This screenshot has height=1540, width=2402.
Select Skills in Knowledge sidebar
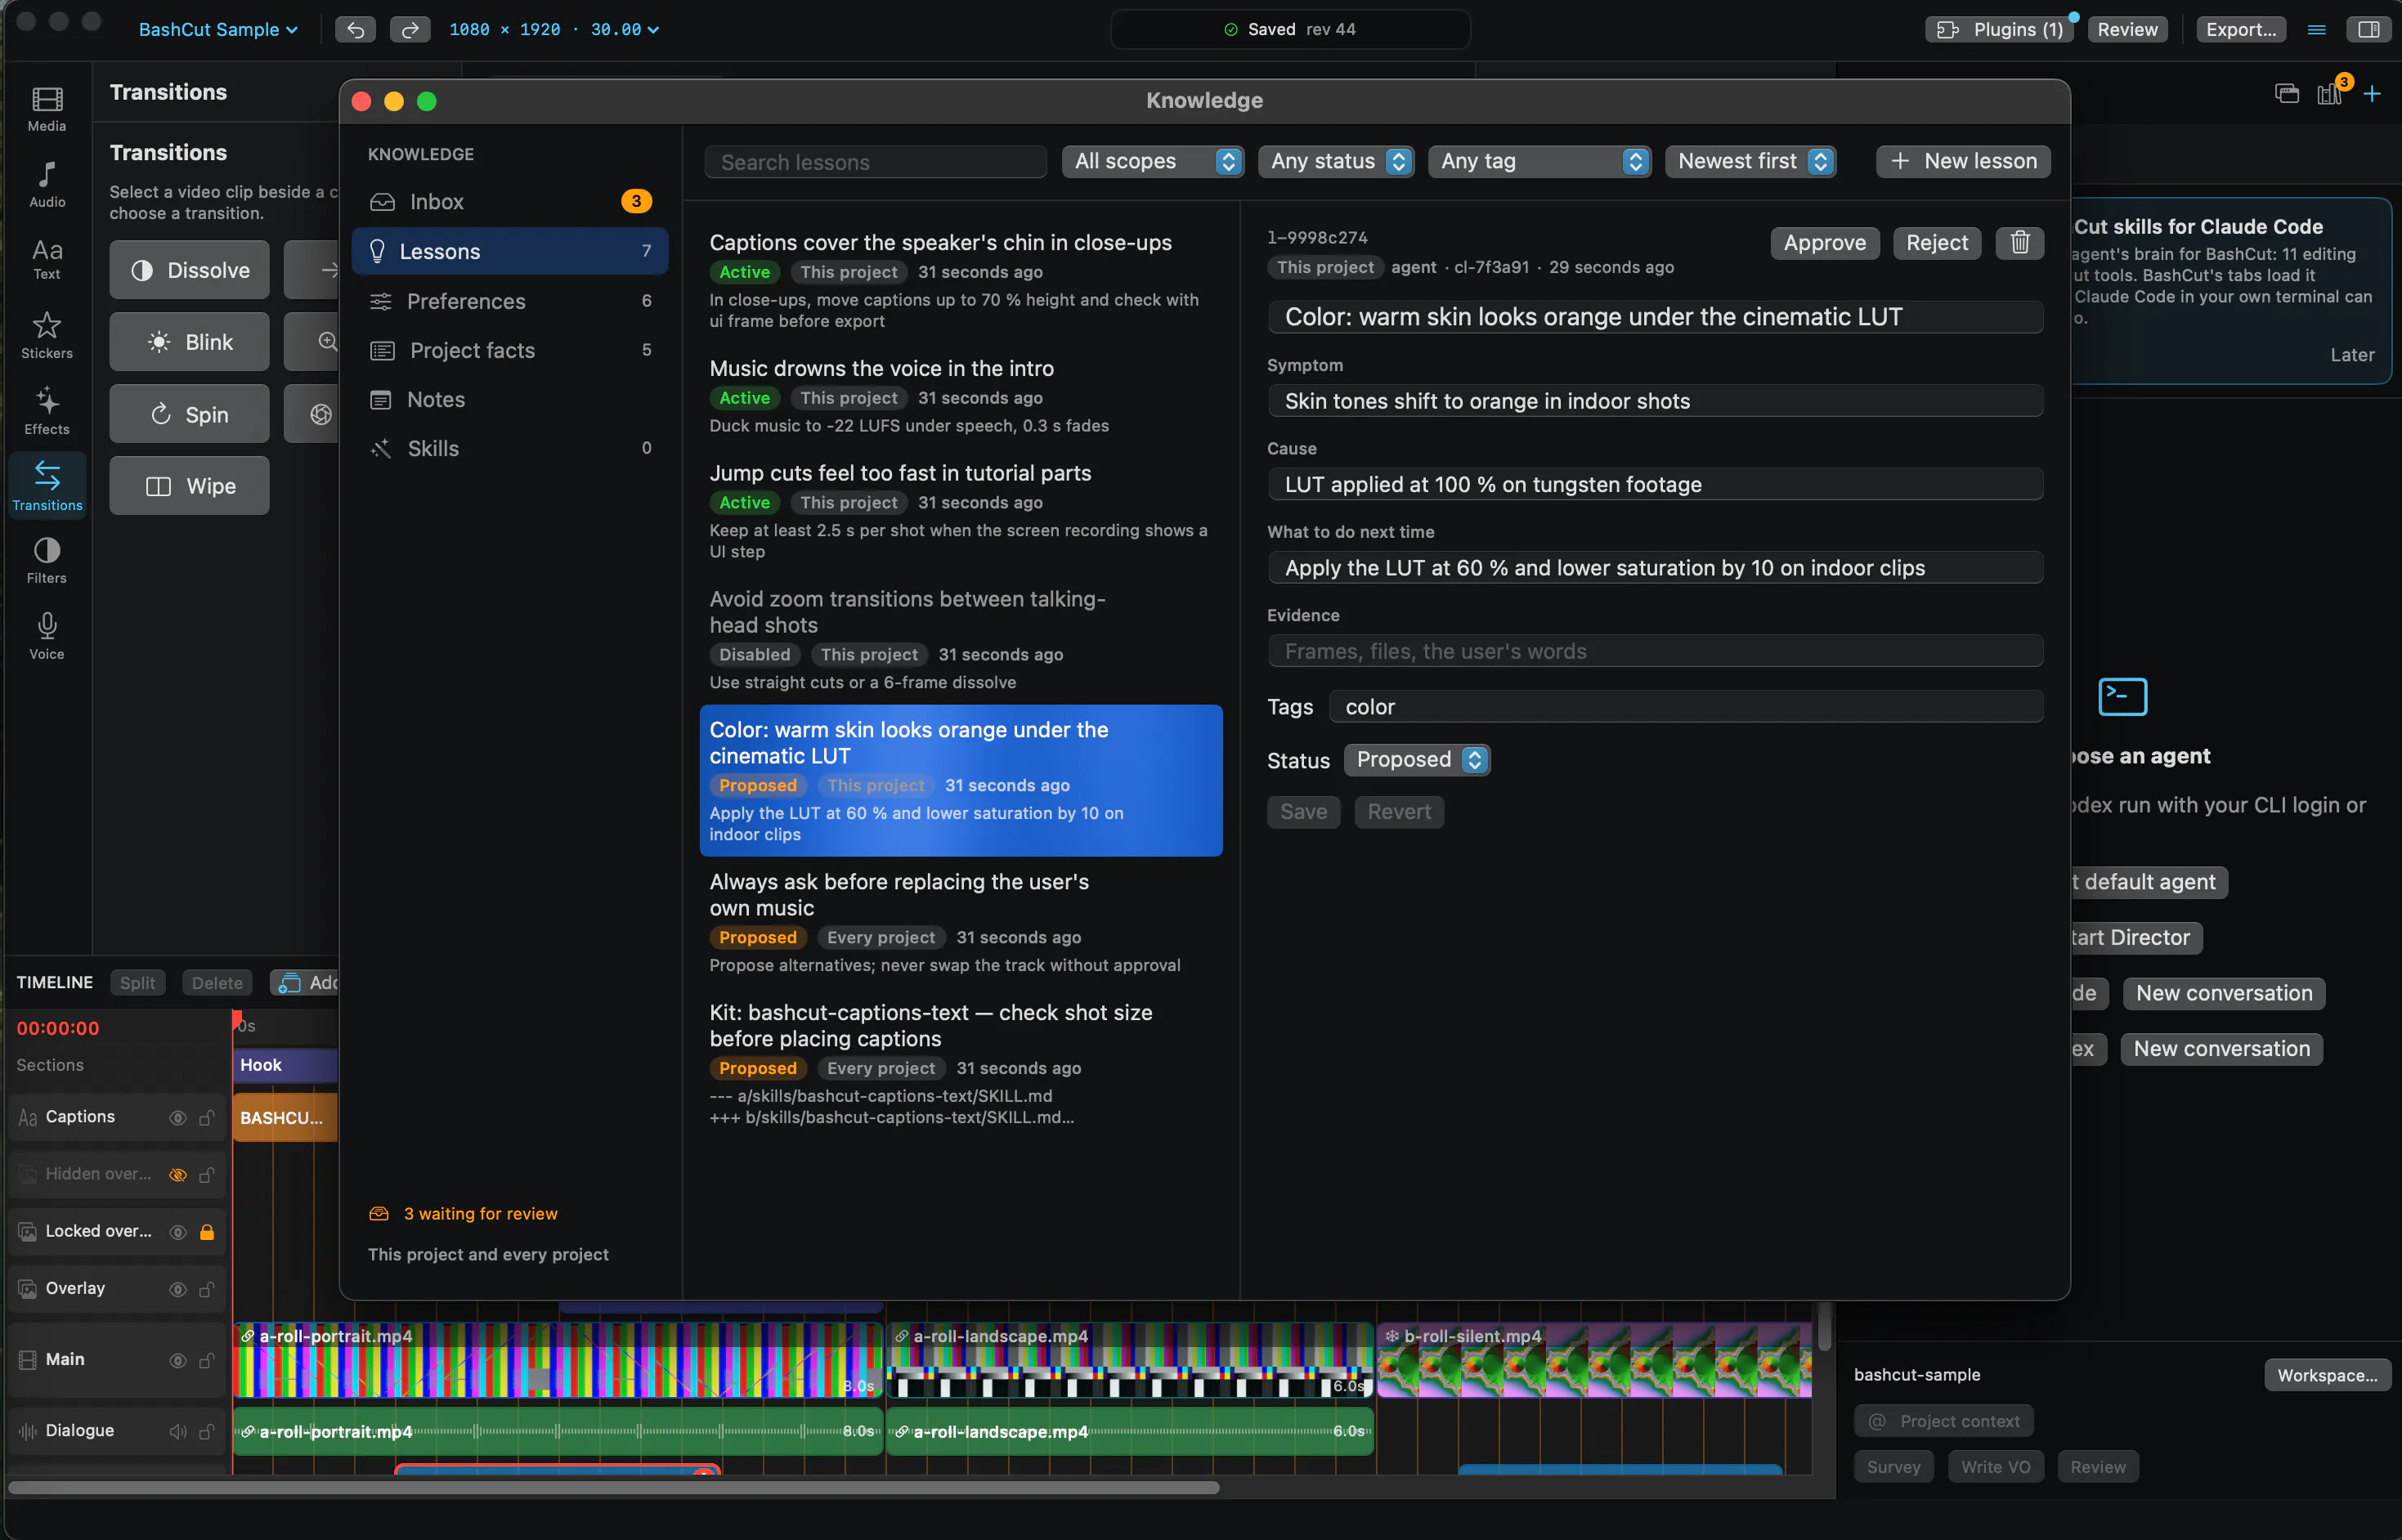(x=510, y=448)
